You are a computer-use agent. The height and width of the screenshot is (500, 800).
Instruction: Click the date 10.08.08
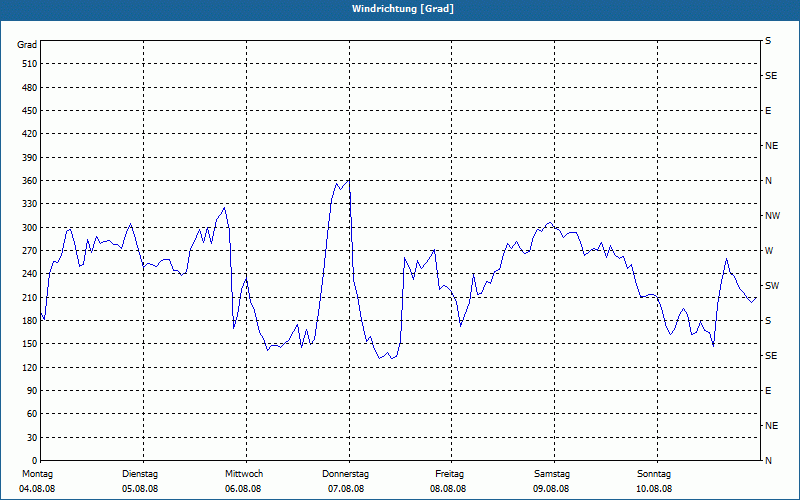pyautogui.click(x=654, y=489)
